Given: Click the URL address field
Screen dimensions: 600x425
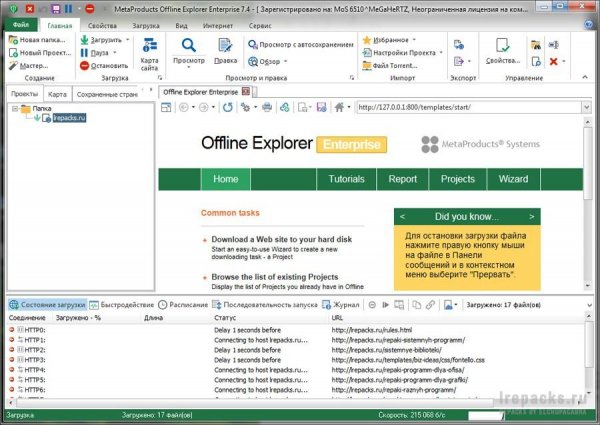Looking at the screenshot, I should pos(469,107).
